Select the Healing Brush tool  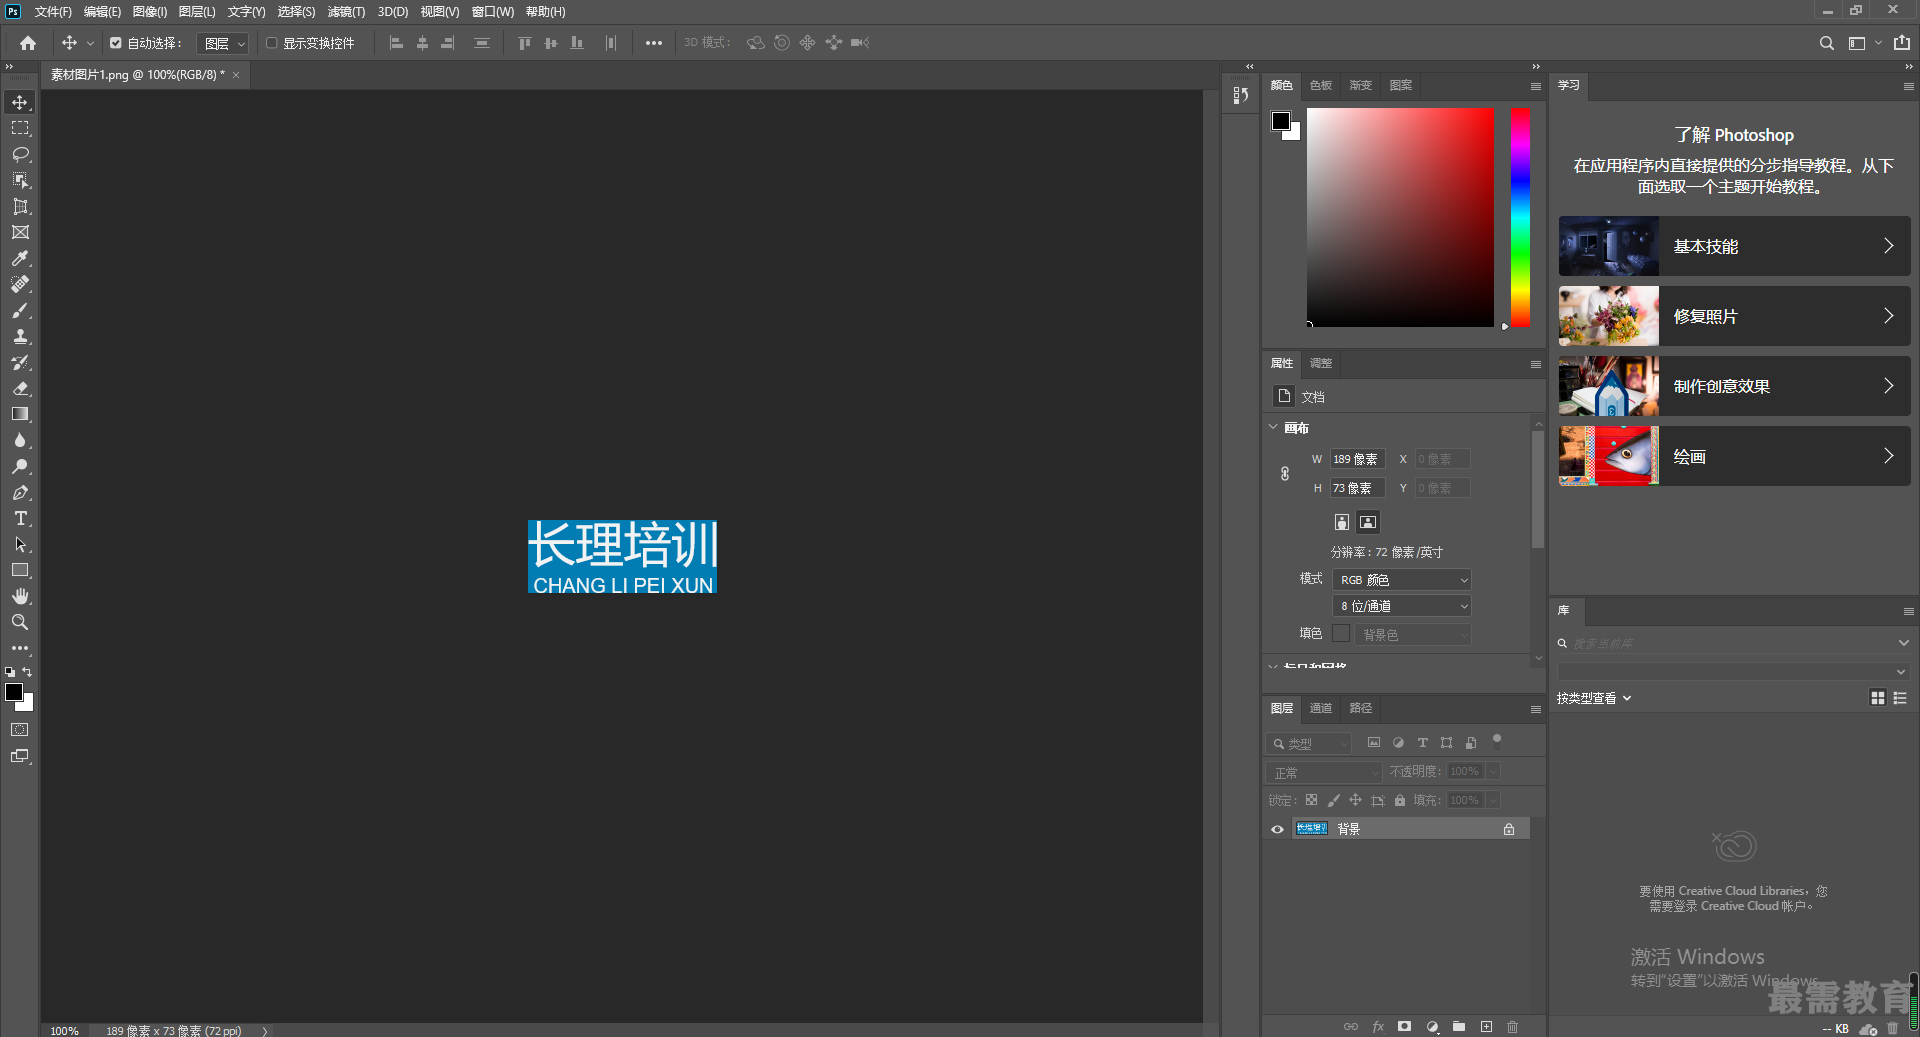(x=20, y=284)
